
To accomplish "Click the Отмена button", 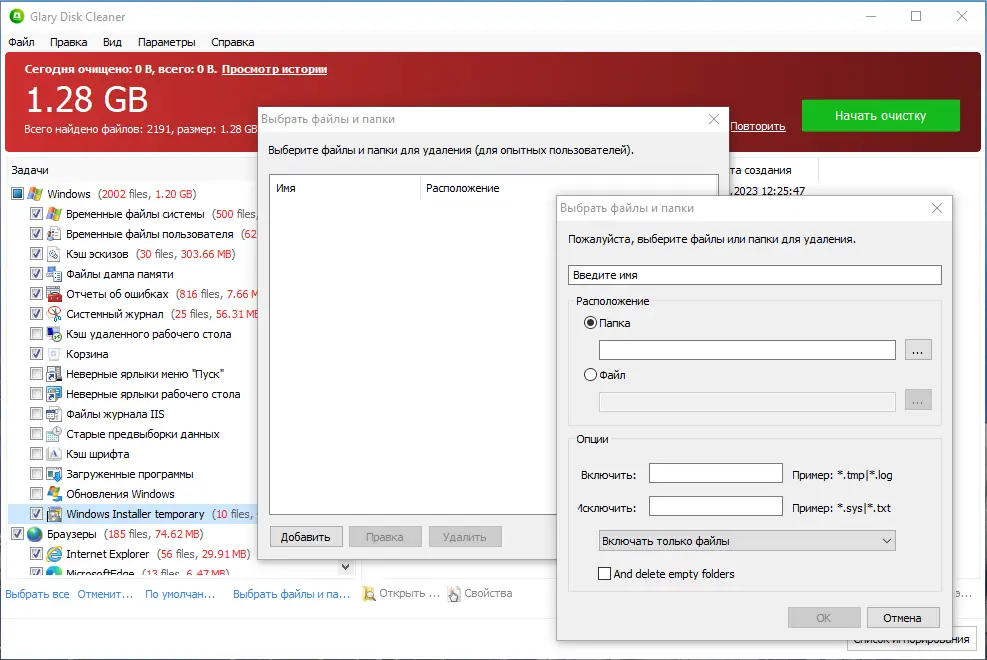I will [903, 618].
